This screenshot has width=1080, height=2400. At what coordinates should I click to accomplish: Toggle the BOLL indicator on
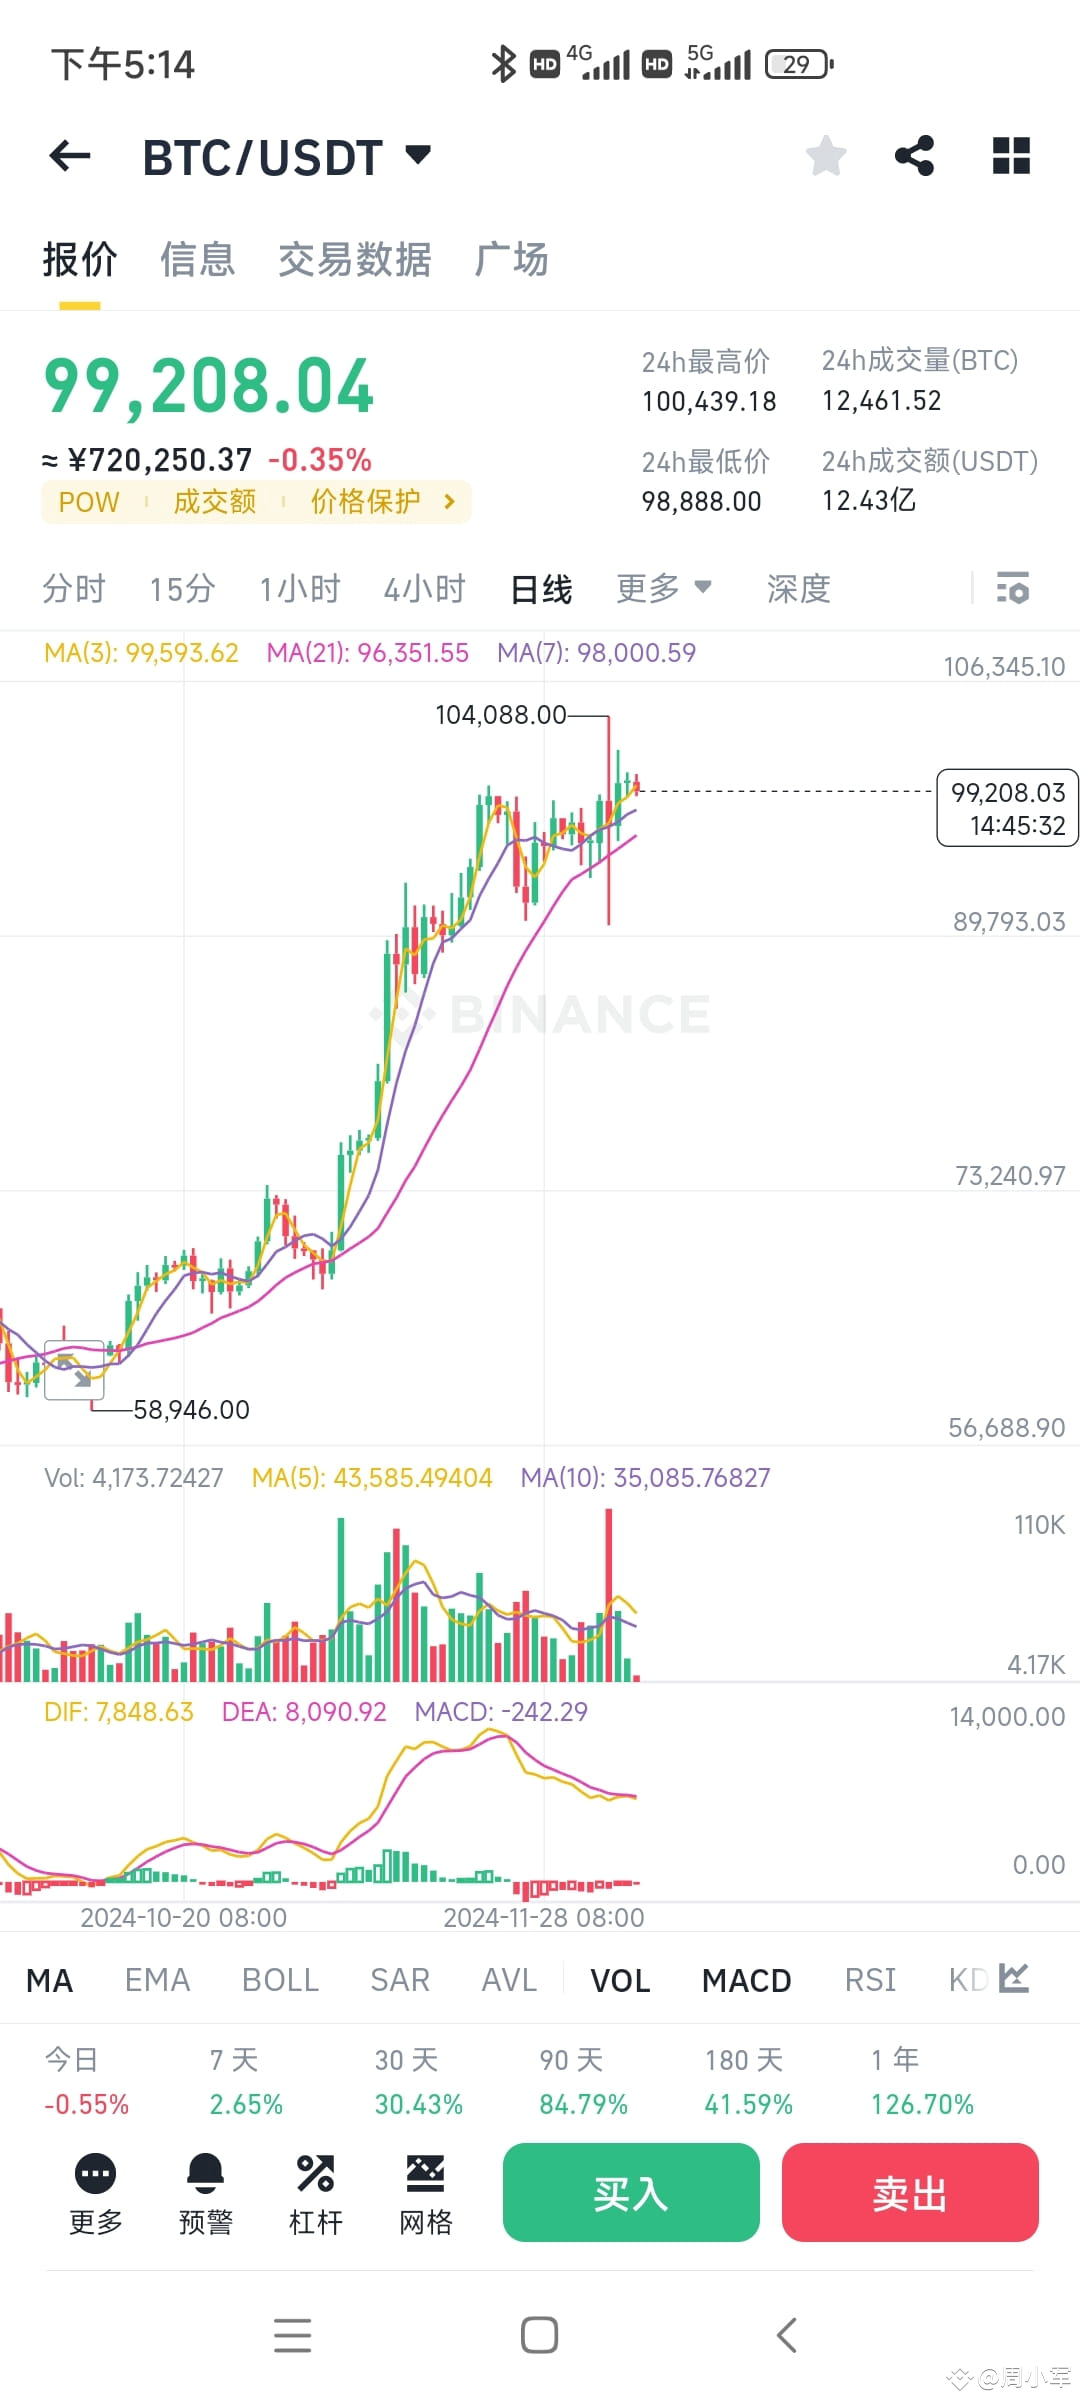(280, 1980)
